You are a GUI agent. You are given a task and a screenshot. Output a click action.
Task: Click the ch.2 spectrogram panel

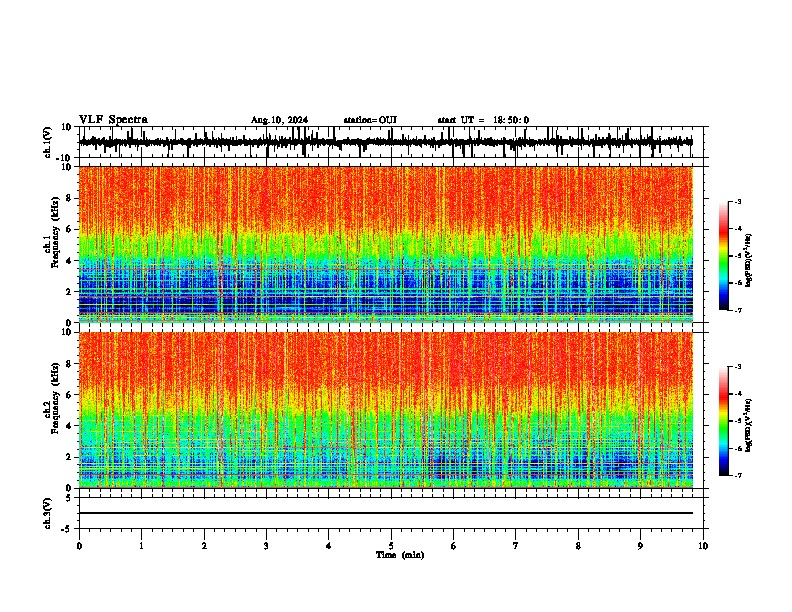coord(386,410)
